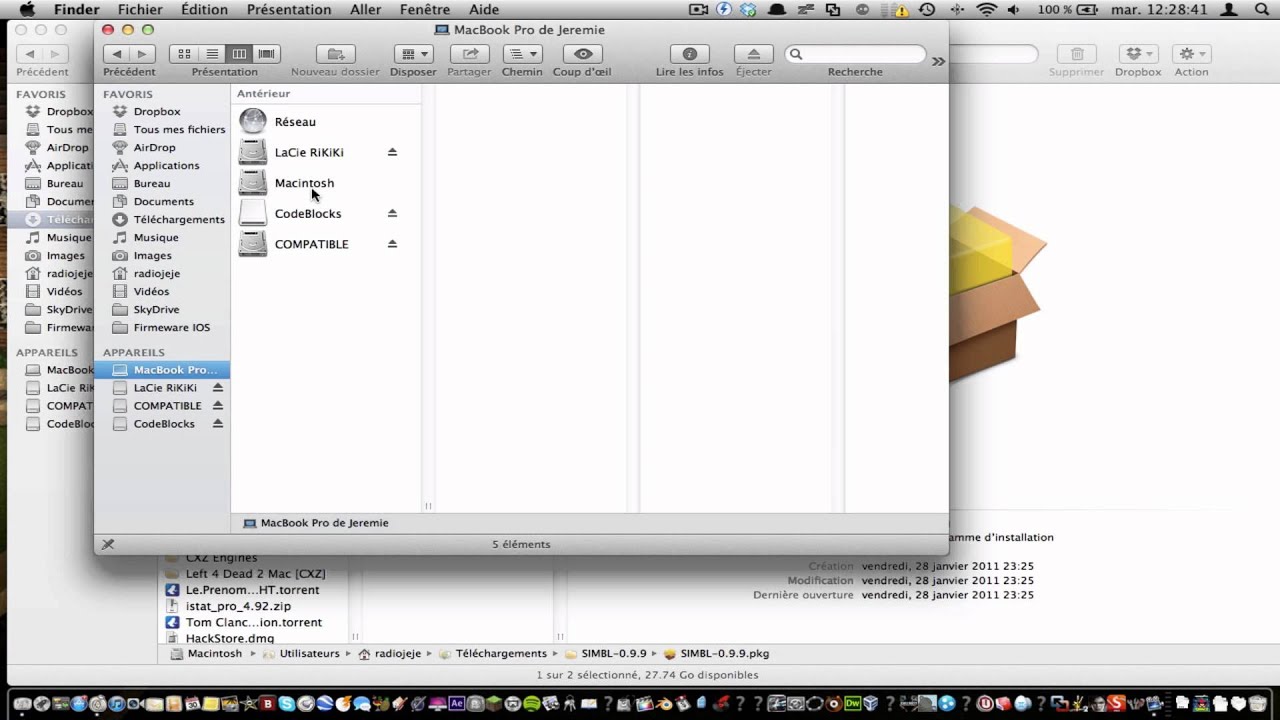This screenshot has width=1280, height=720.
Task: Open the Chemin path dropdown
Action: pyautogui.click(x=522, y=54)
